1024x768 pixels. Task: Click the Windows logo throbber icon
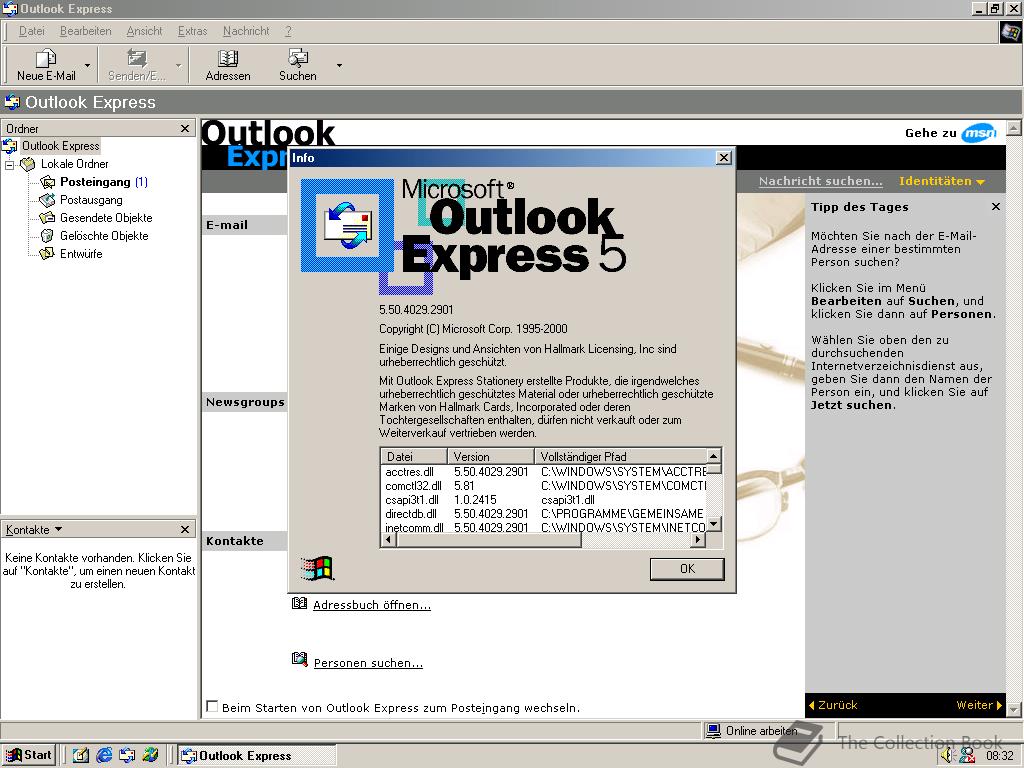coord(1010,32)
